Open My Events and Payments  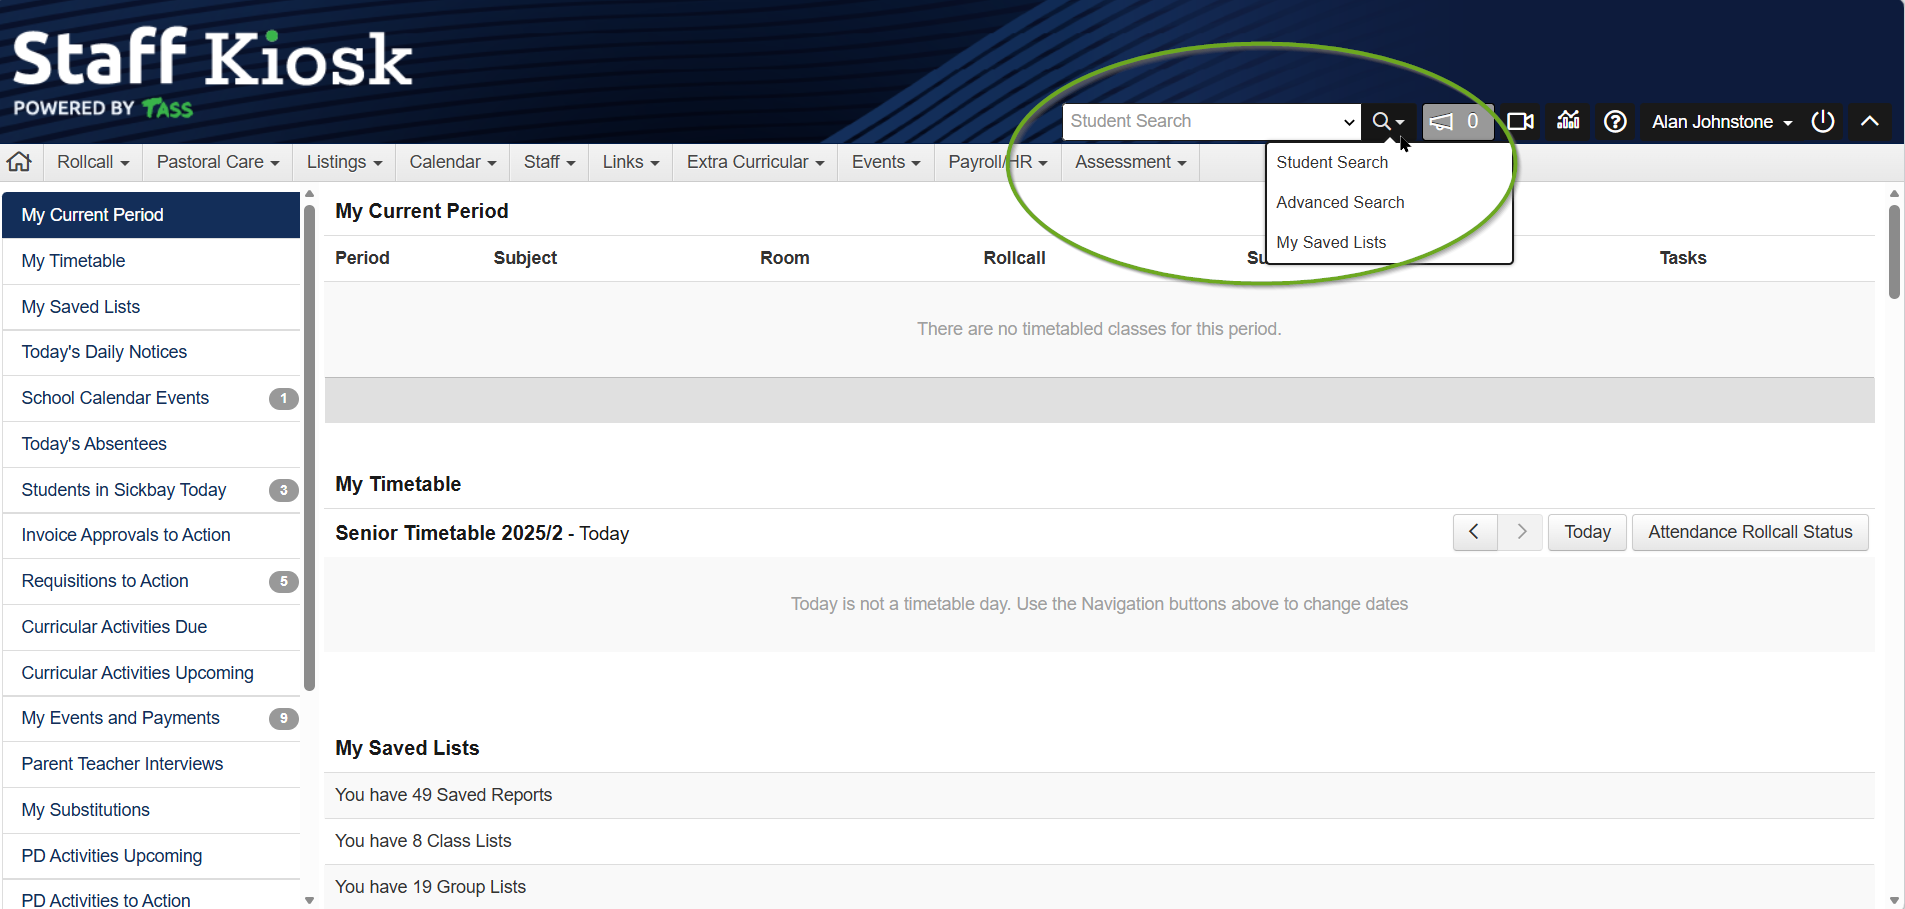tap(151, 718)
